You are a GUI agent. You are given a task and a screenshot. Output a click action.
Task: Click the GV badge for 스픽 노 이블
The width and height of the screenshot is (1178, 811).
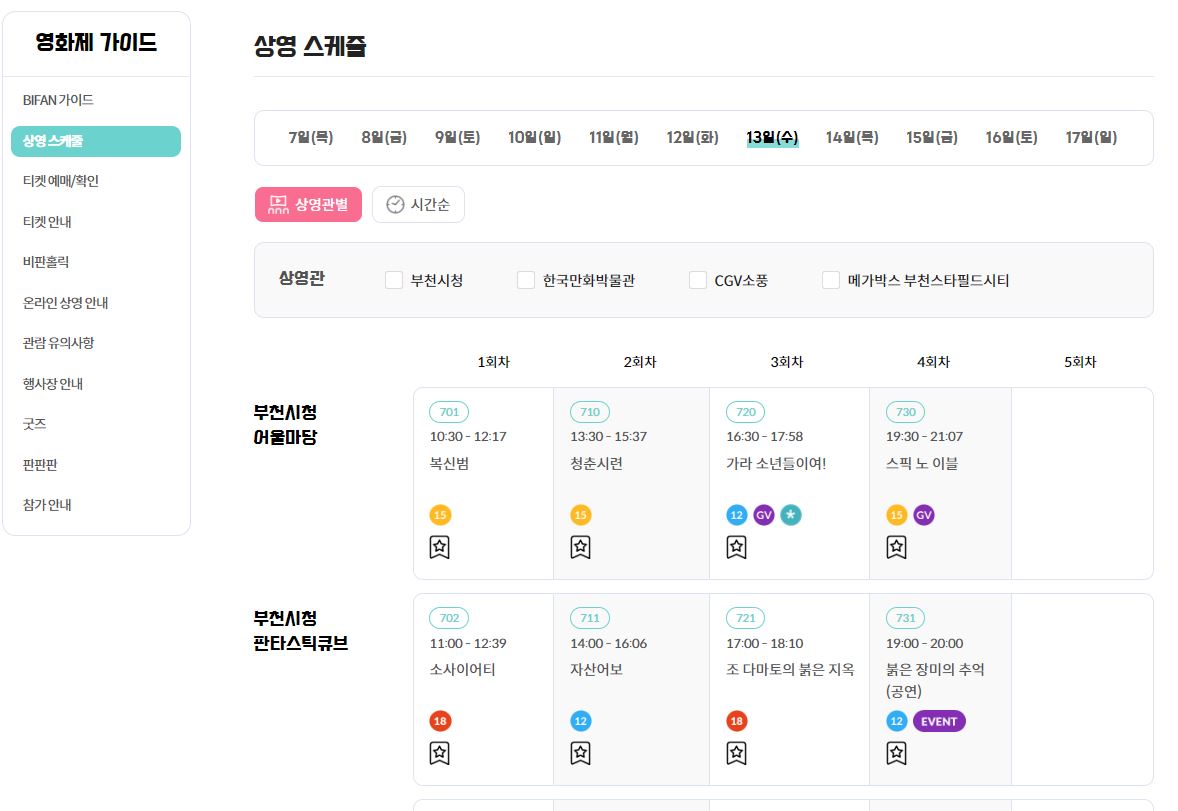point(923,515)
